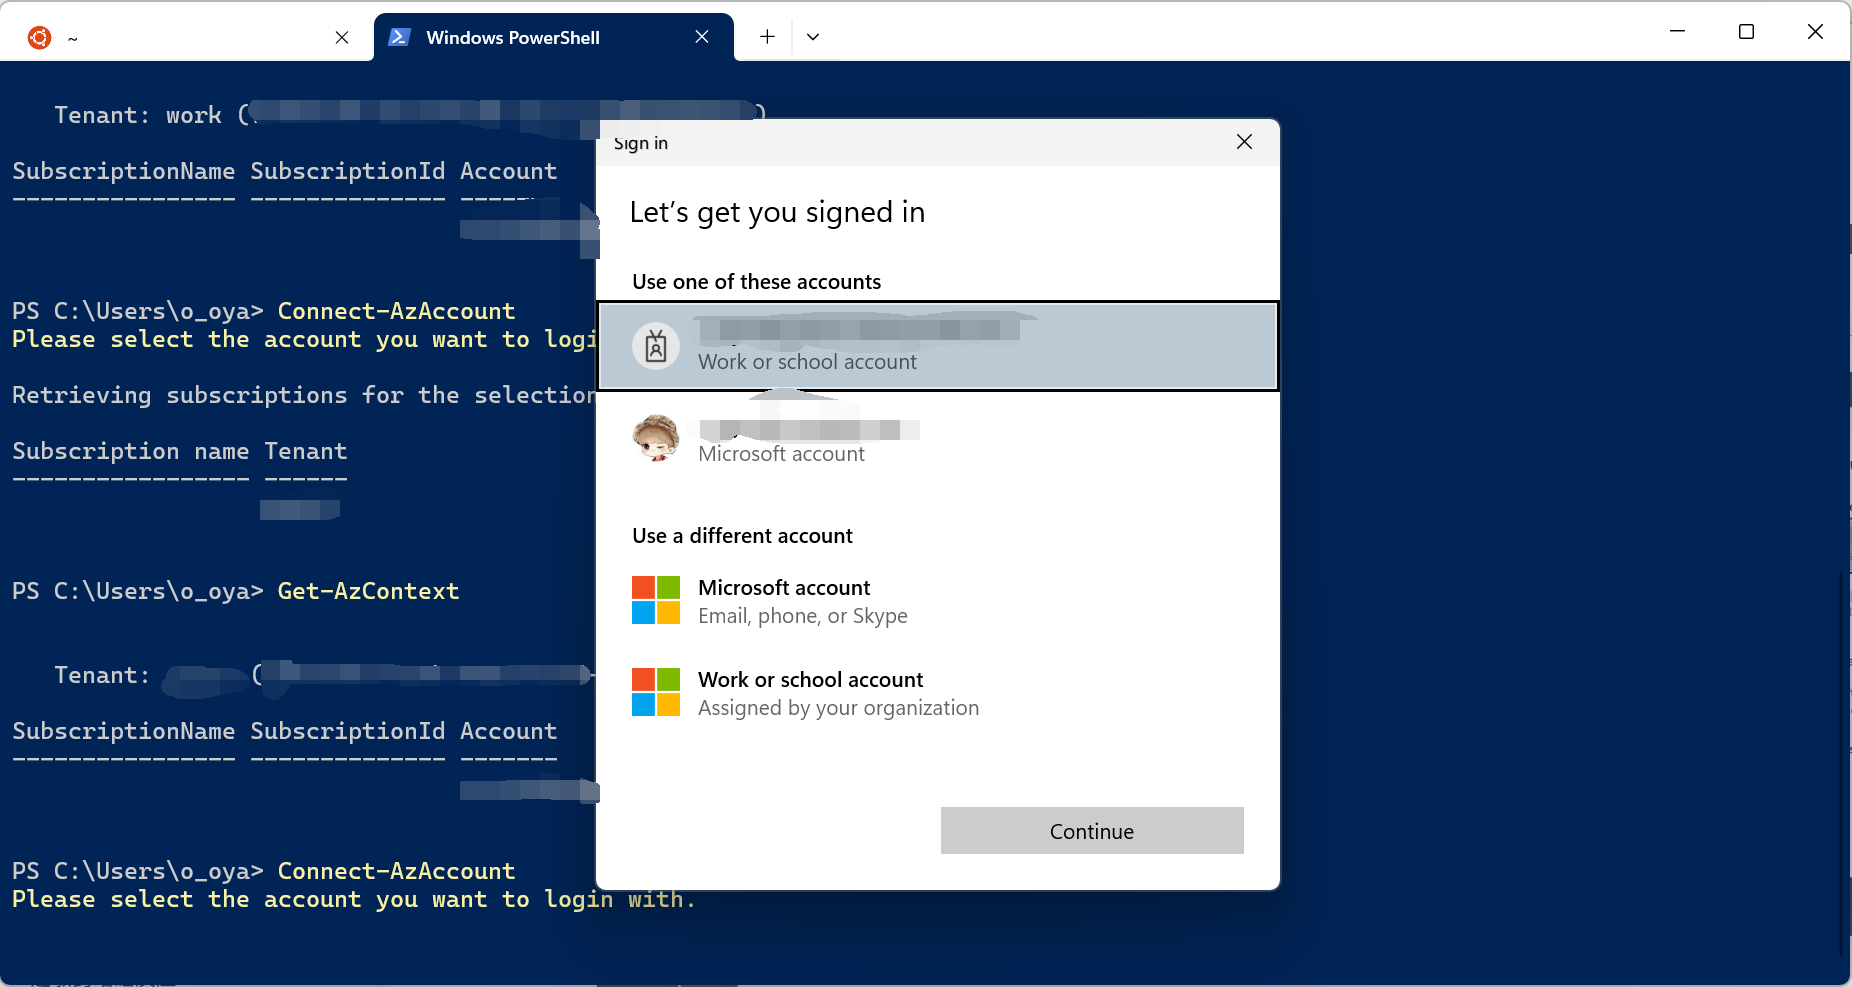
Task: Click the "Use one of these accounts" label
Action: pyautogui.click(x=756, y=282)
